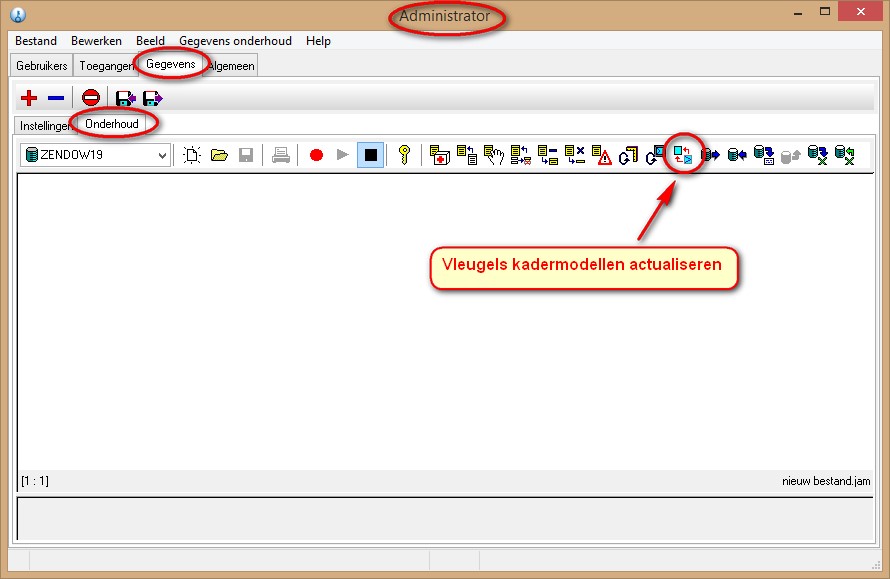Click the refresh arrow with blue screen icon
890x579 pixels.
(x=655, y=154)
